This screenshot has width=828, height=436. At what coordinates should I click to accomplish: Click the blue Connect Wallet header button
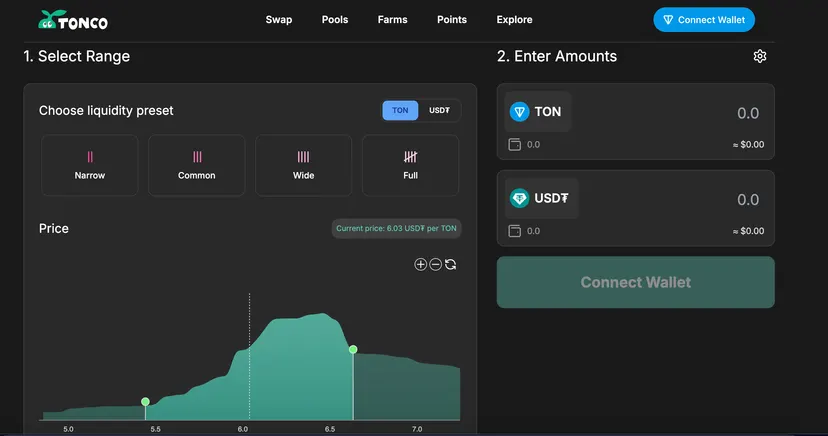click(x=704, y=20)
